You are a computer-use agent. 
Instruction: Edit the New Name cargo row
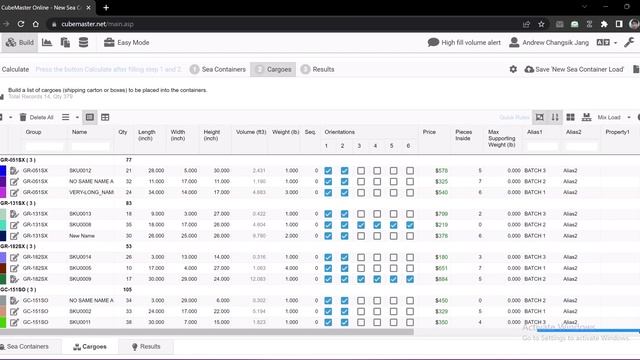pos(14,236)
